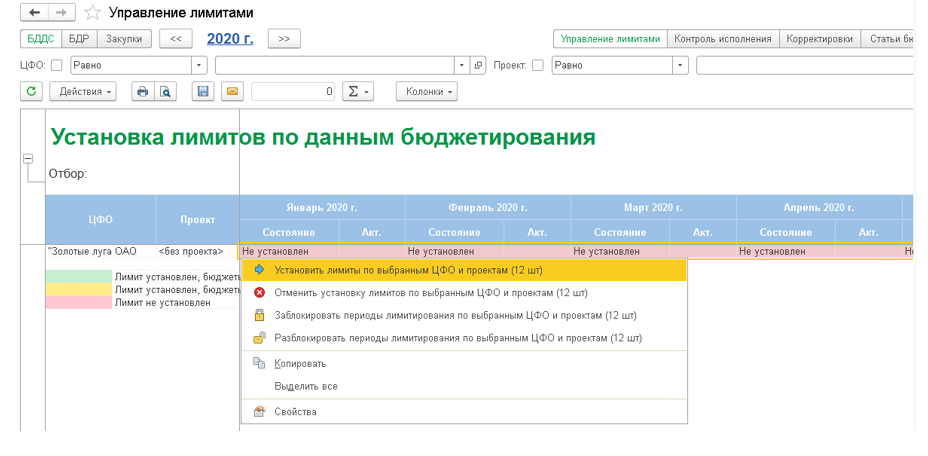Collapse the report group with minus box
The width and height of the screenshot is (928, 456).
(28, 159)
